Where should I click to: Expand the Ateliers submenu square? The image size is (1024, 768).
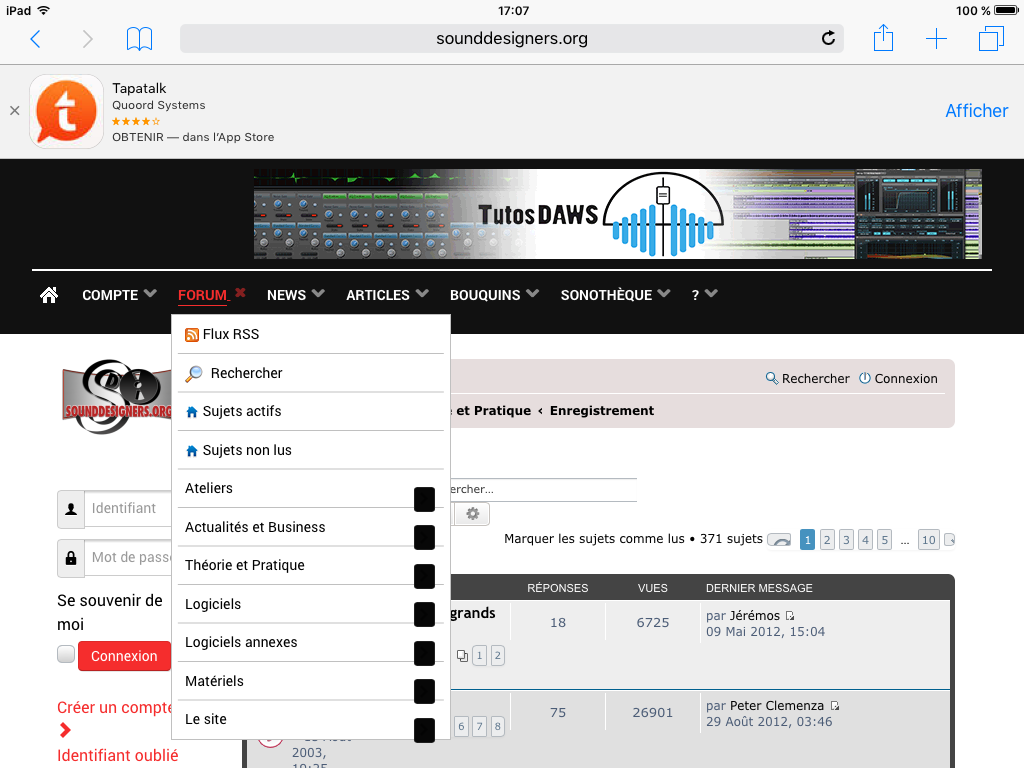click(424, 499)
